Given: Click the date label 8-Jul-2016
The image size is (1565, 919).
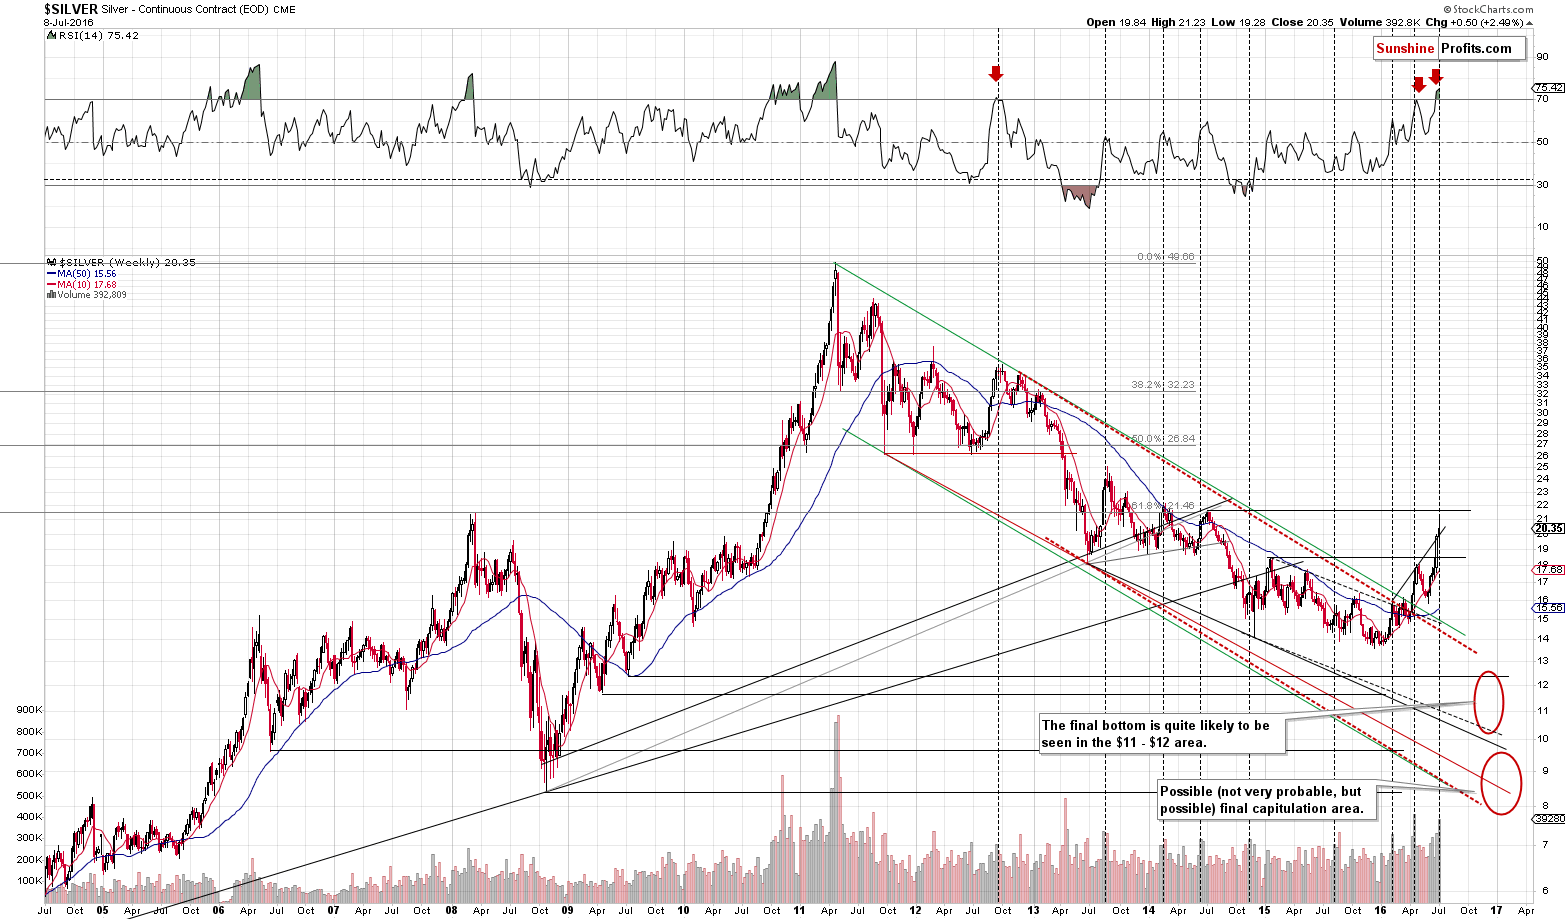Looking at the screenshot, I should coord(67,22).
